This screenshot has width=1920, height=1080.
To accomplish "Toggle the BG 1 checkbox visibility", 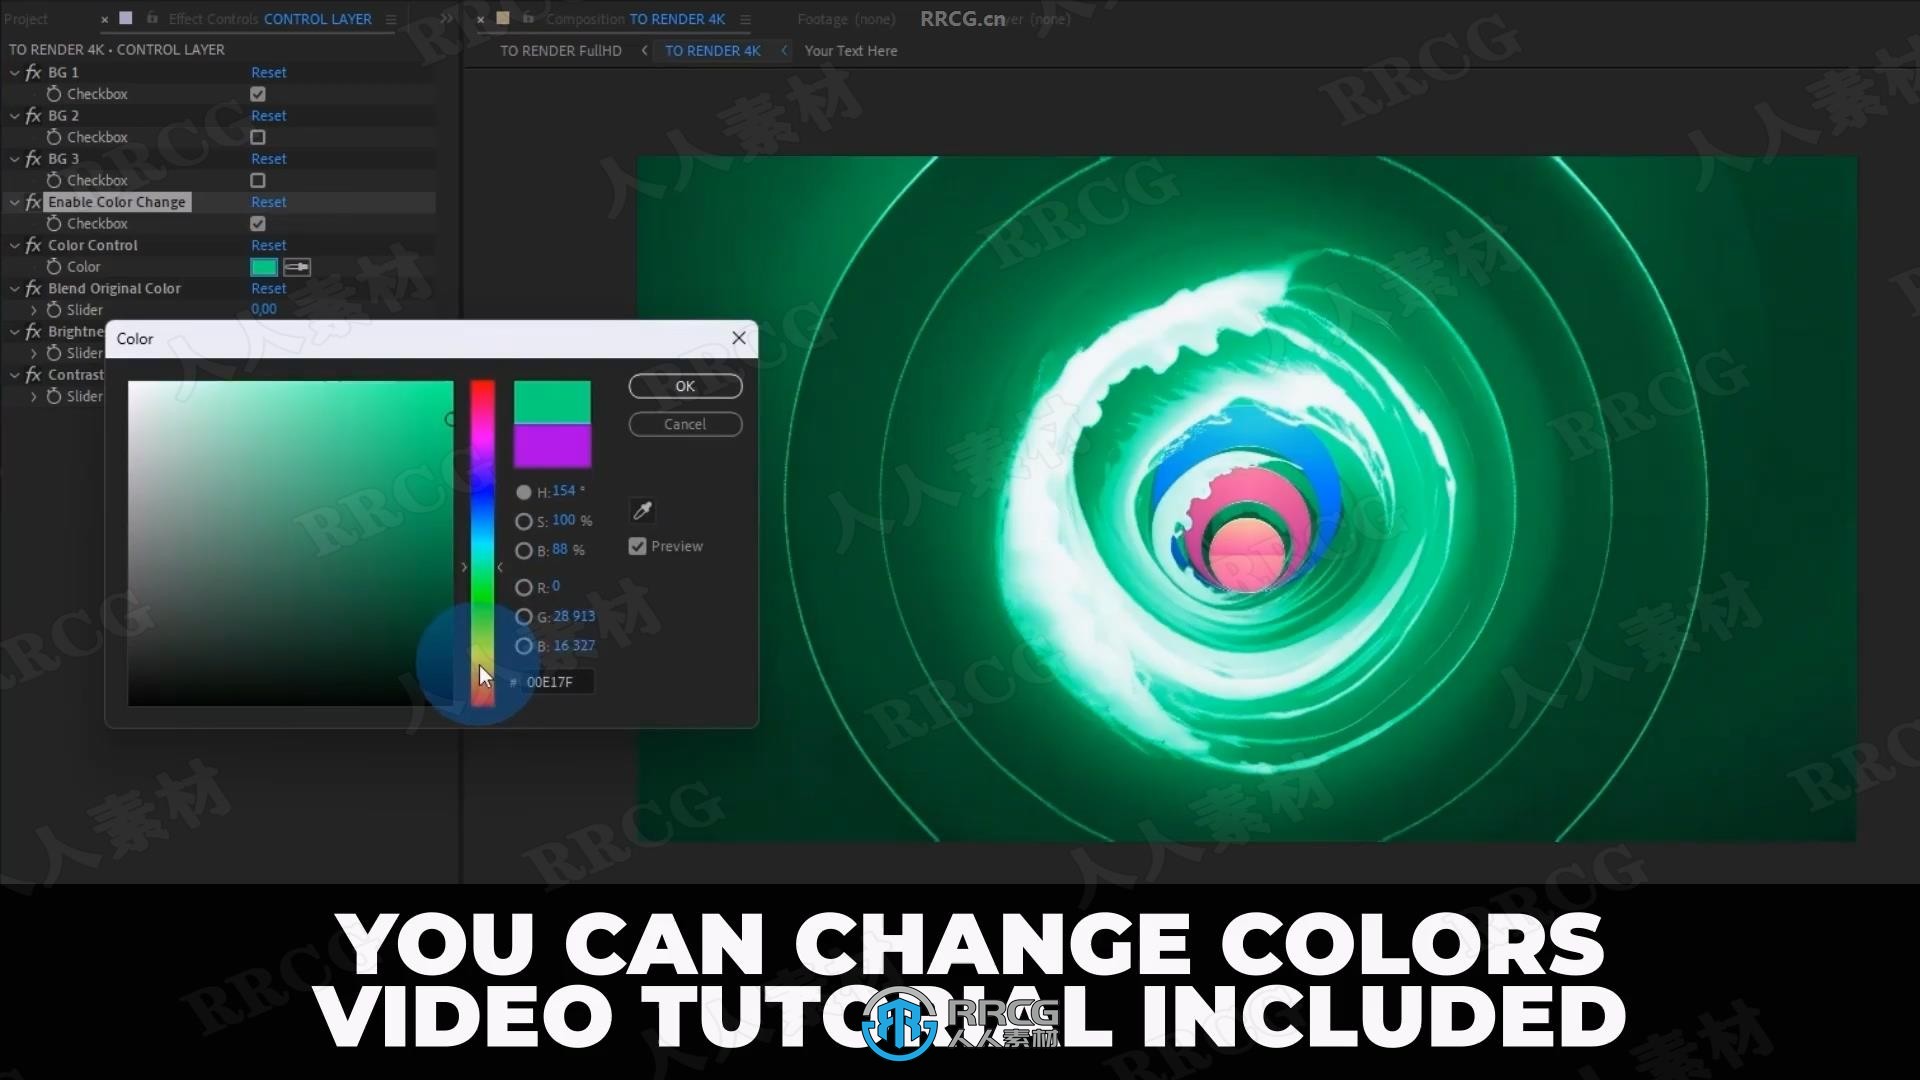I will tap(258, 94).
